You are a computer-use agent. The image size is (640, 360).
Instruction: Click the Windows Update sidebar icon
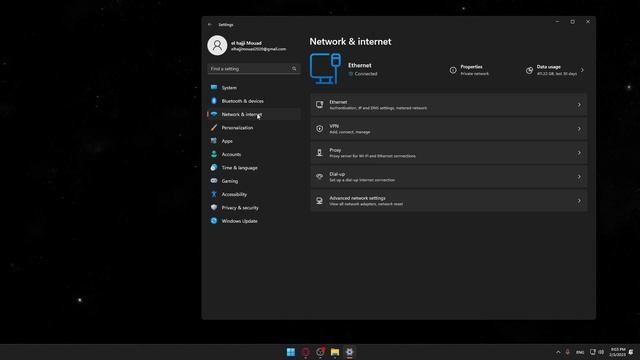coord(214,221)
